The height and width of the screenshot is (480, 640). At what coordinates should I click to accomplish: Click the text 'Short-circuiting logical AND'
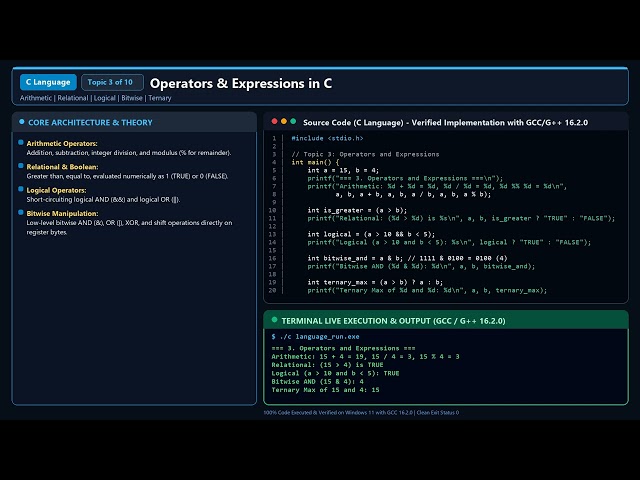(x=68, y=199)
